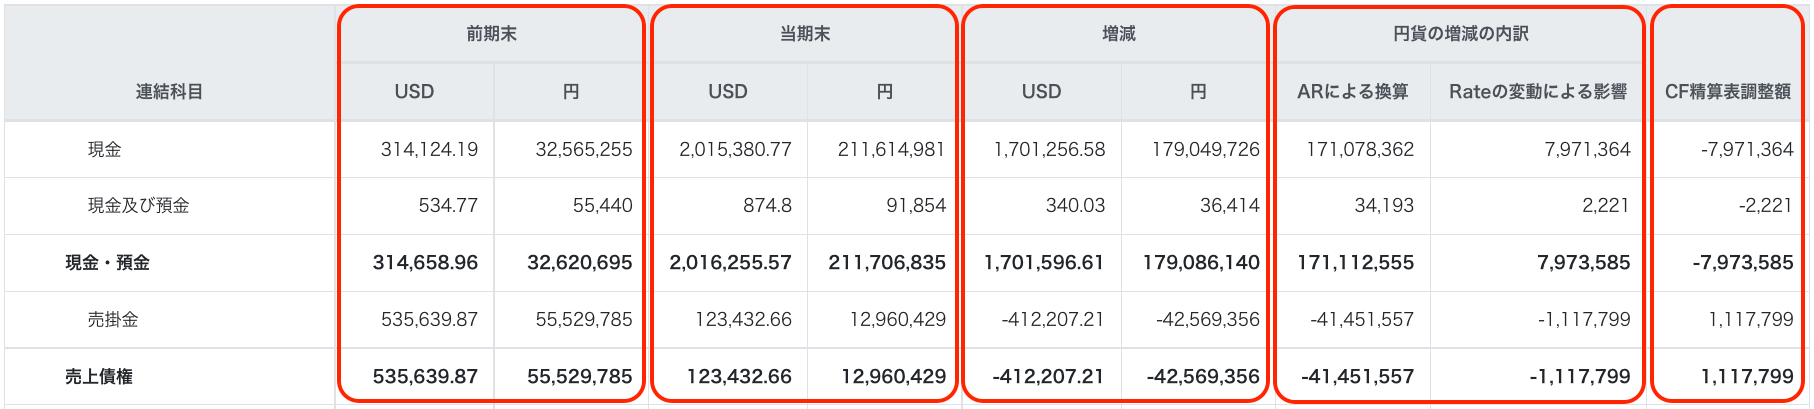Viewport: 1814px width, 409px height.
Task: Select the 円貨の増減の内訳 header
Action: click(1460, 34)
